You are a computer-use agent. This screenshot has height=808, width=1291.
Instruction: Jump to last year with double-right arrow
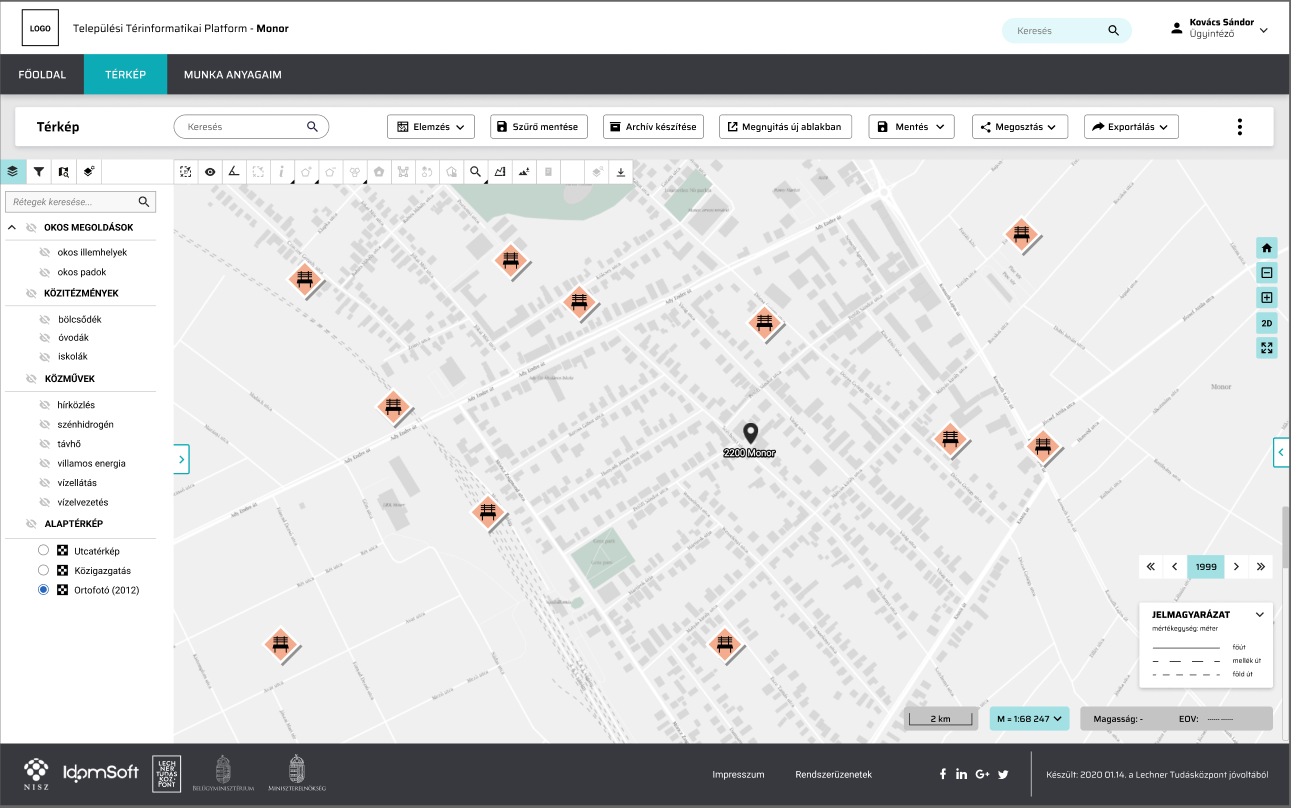point(1261,567)
